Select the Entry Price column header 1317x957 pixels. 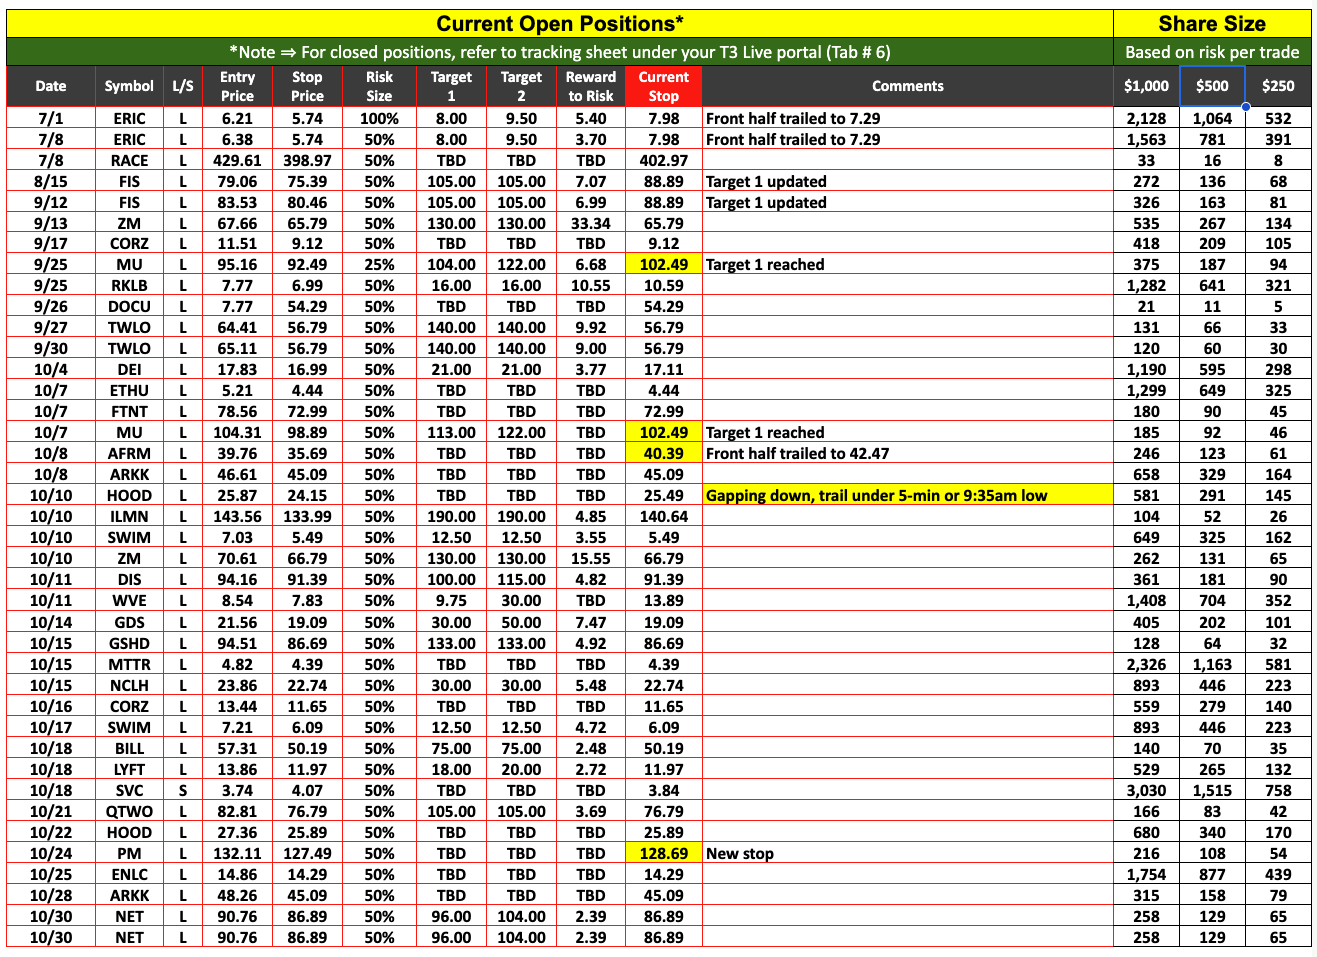tap(237, 86)
